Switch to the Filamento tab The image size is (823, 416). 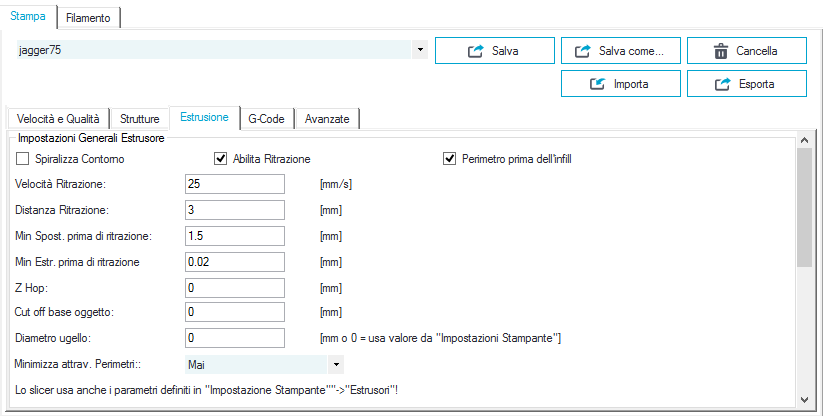point(88,17)
